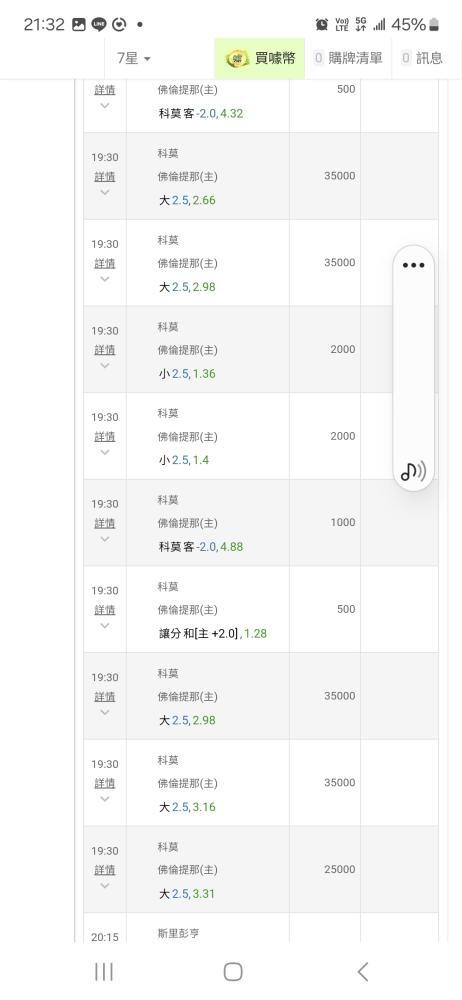Tap the sound icon on the floating pill
Viewport: 462px width, 1000px height.
(x=414, y=471)
